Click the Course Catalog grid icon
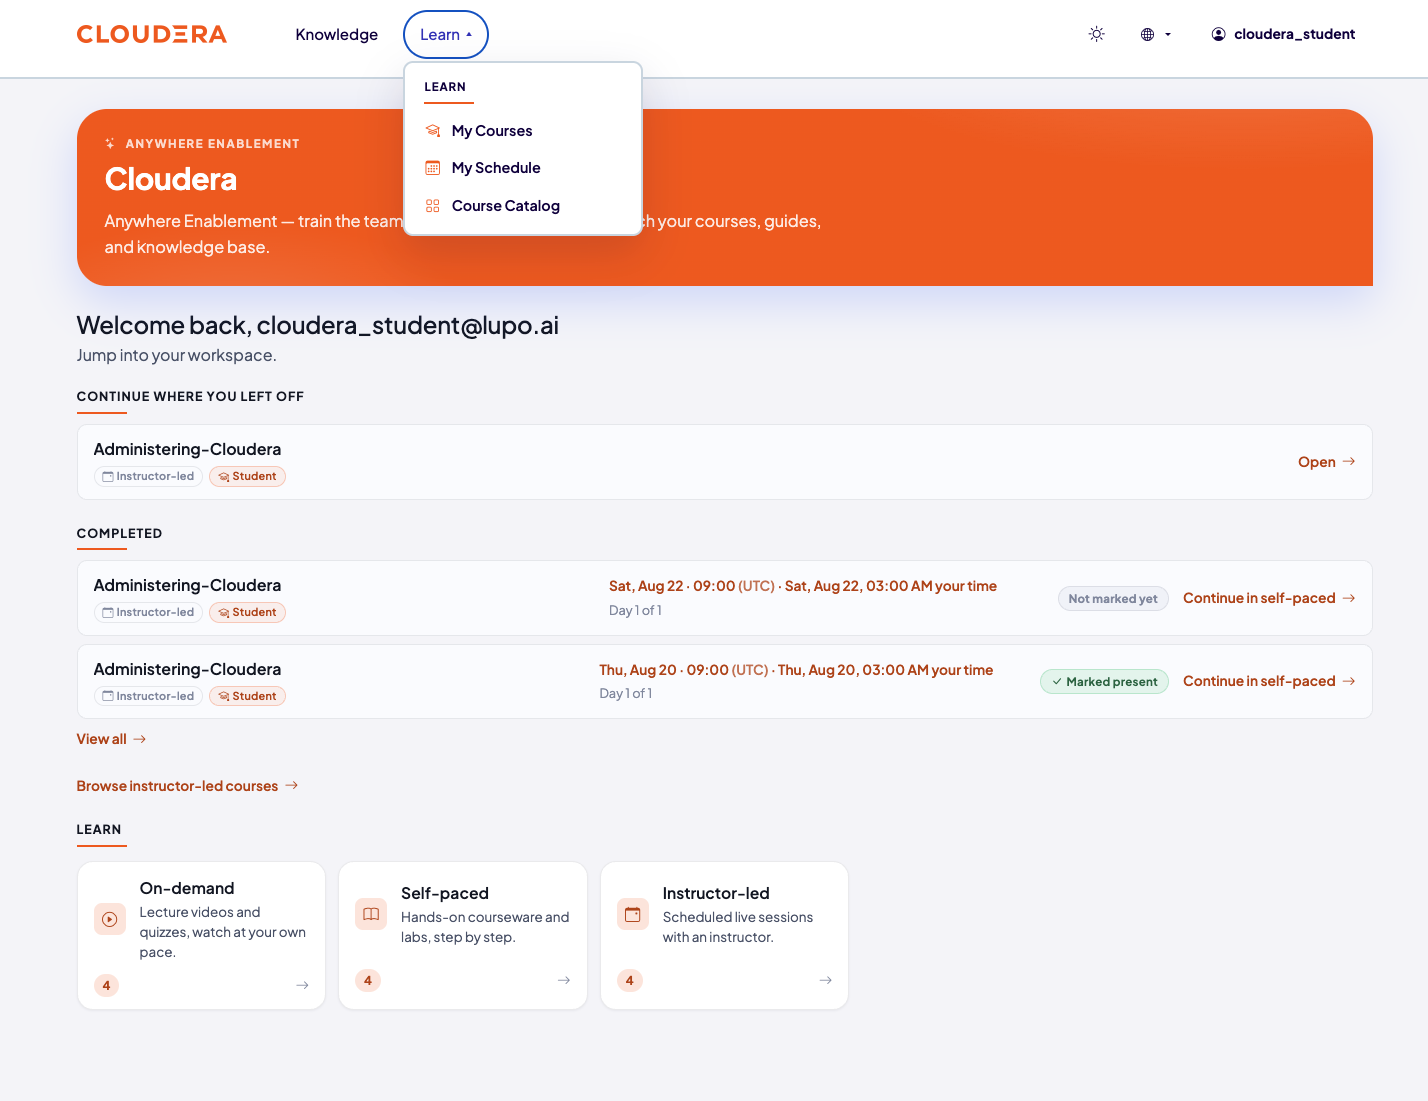This screenshot has height=1101, width=1428. coord(433,206)
